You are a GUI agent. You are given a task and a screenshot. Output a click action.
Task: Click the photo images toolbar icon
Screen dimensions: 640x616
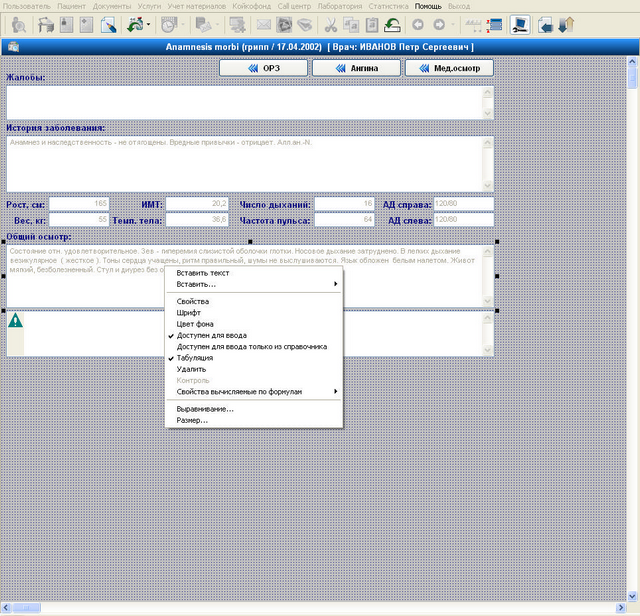coord(284,25)
